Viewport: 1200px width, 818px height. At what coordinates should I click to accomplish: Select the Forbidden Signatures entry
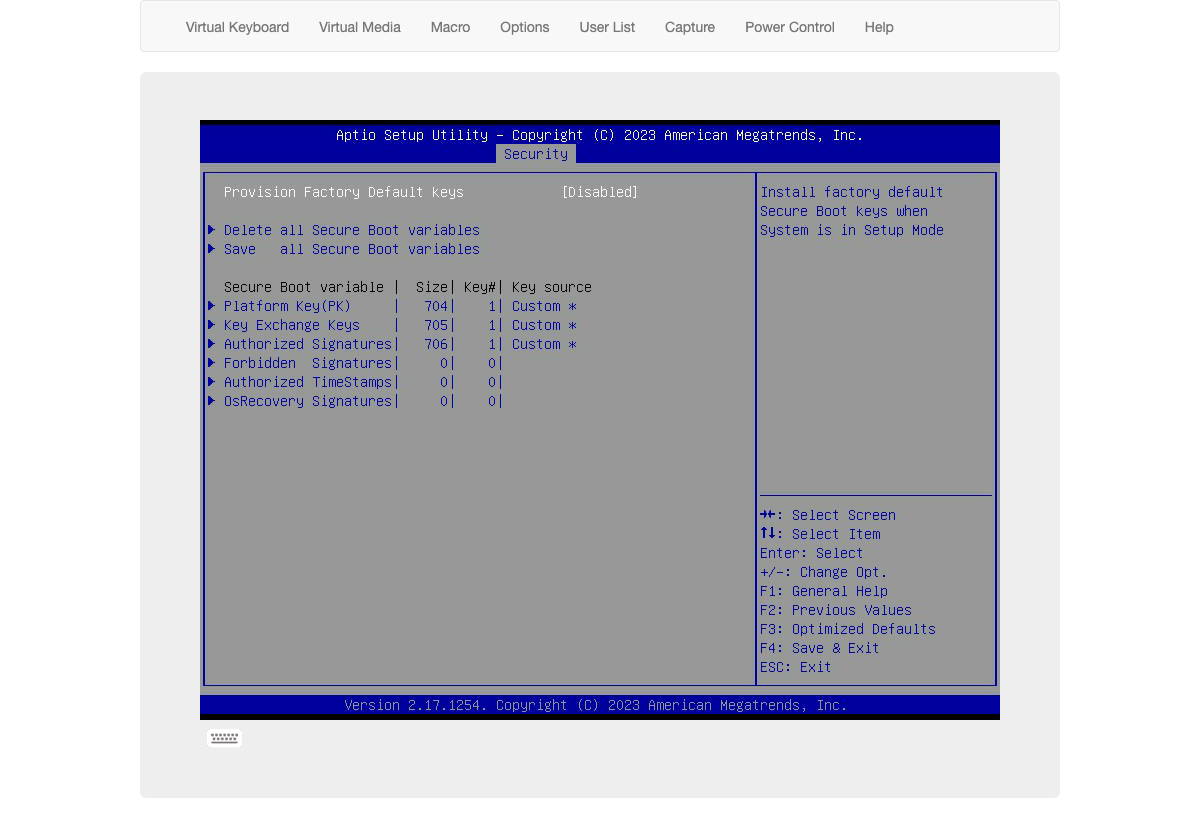click(x=308, y=363)
